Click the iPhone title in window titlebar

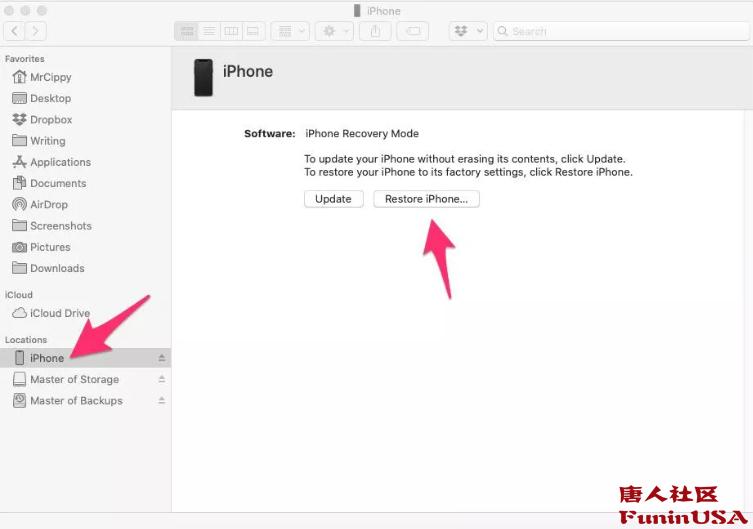coord(383,11)
